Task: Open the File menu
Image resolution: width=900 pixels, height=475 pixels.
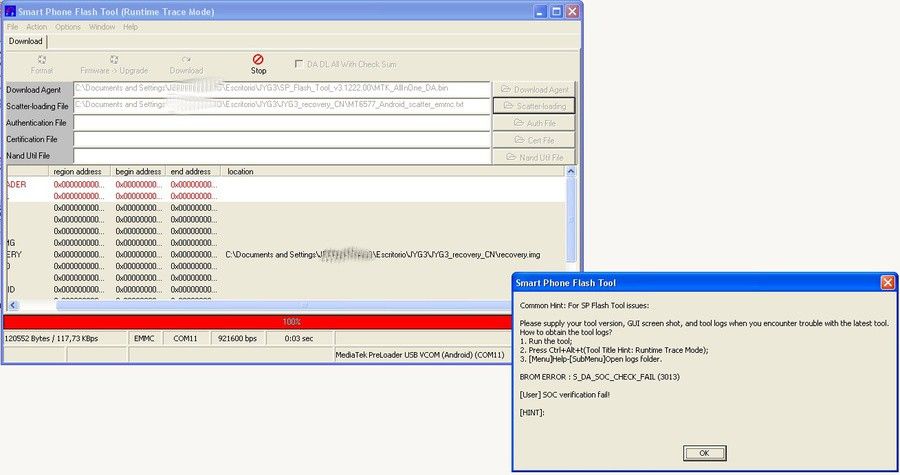Action: 12,27
